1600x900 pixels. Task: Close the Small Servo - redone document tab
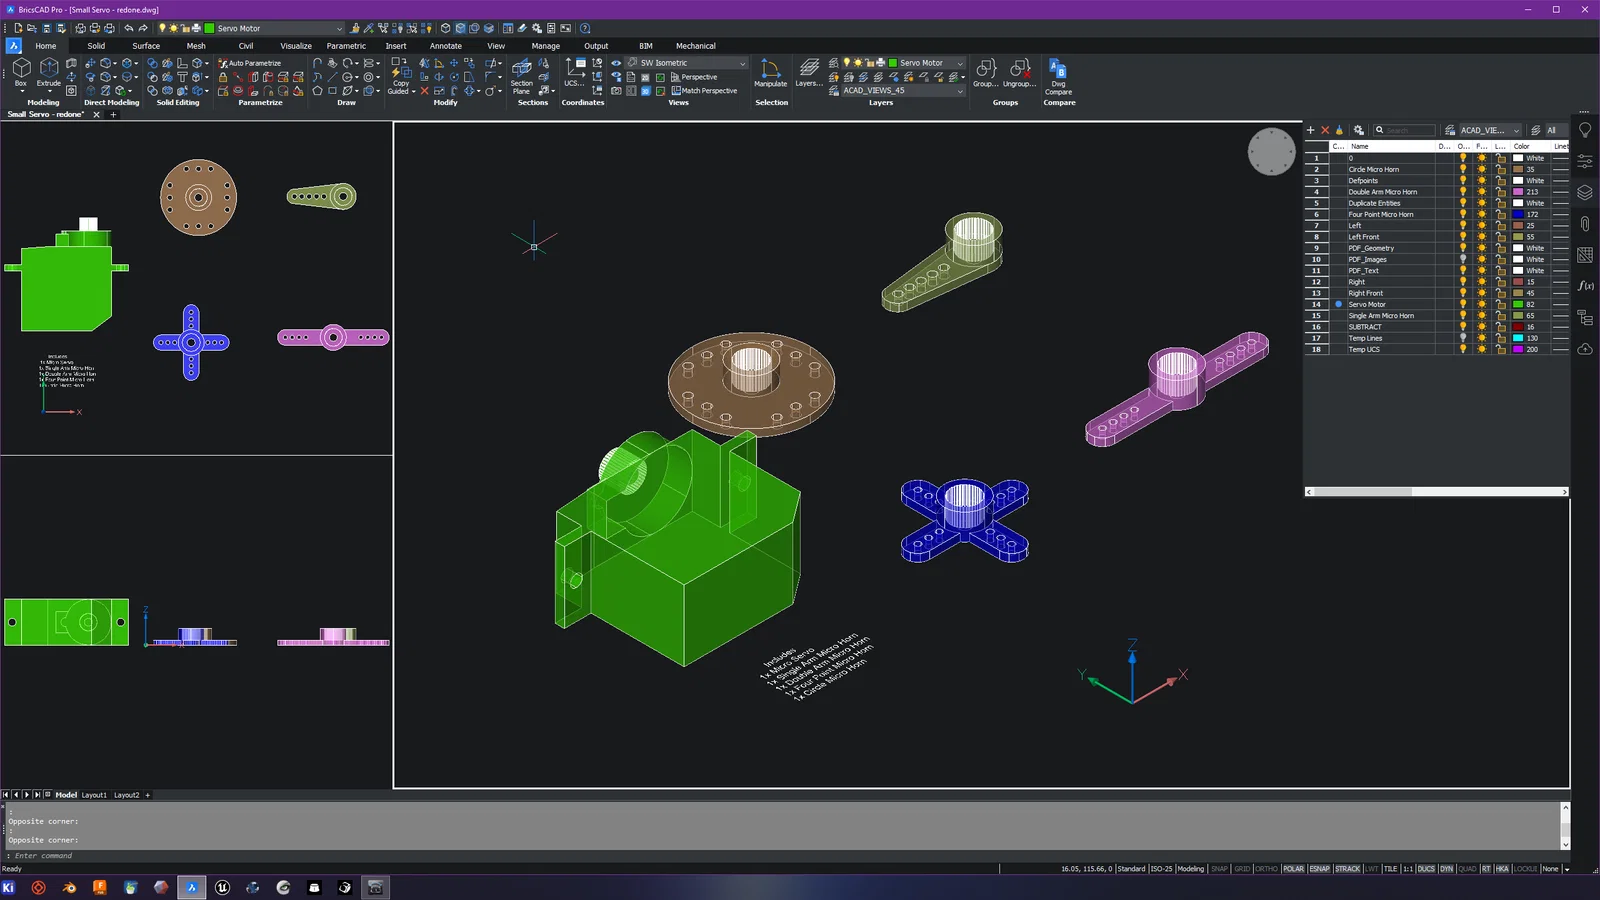(96, 115)
